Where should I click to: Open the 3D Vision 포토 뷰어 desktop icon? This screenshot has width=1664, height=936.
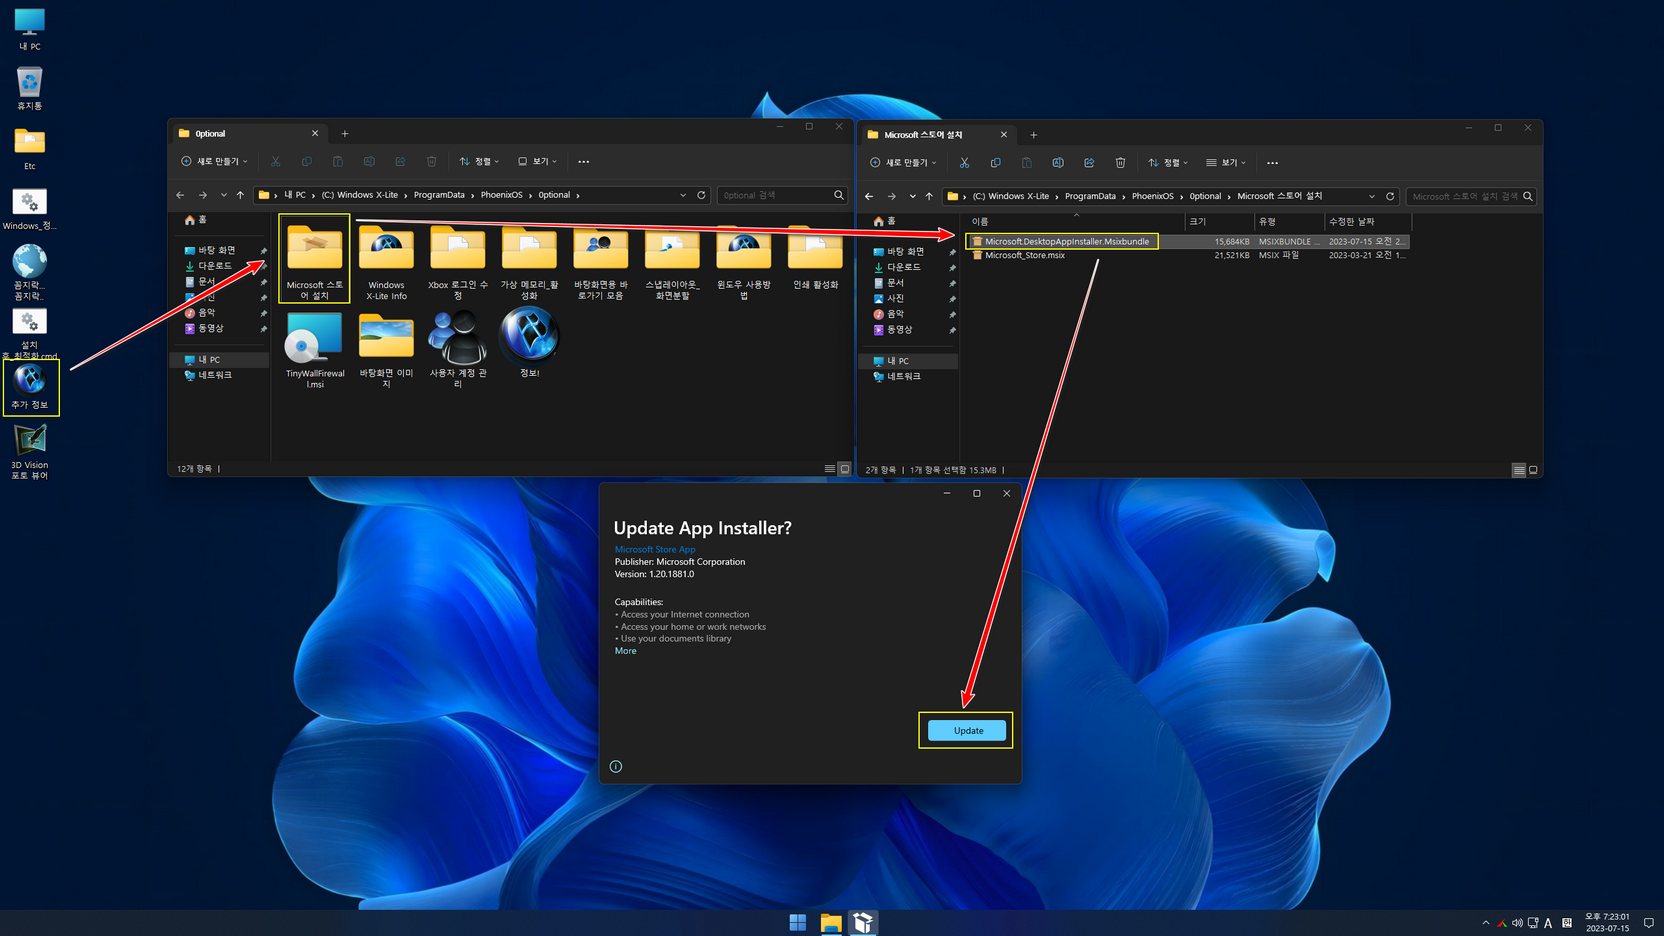tap(30, 452)
